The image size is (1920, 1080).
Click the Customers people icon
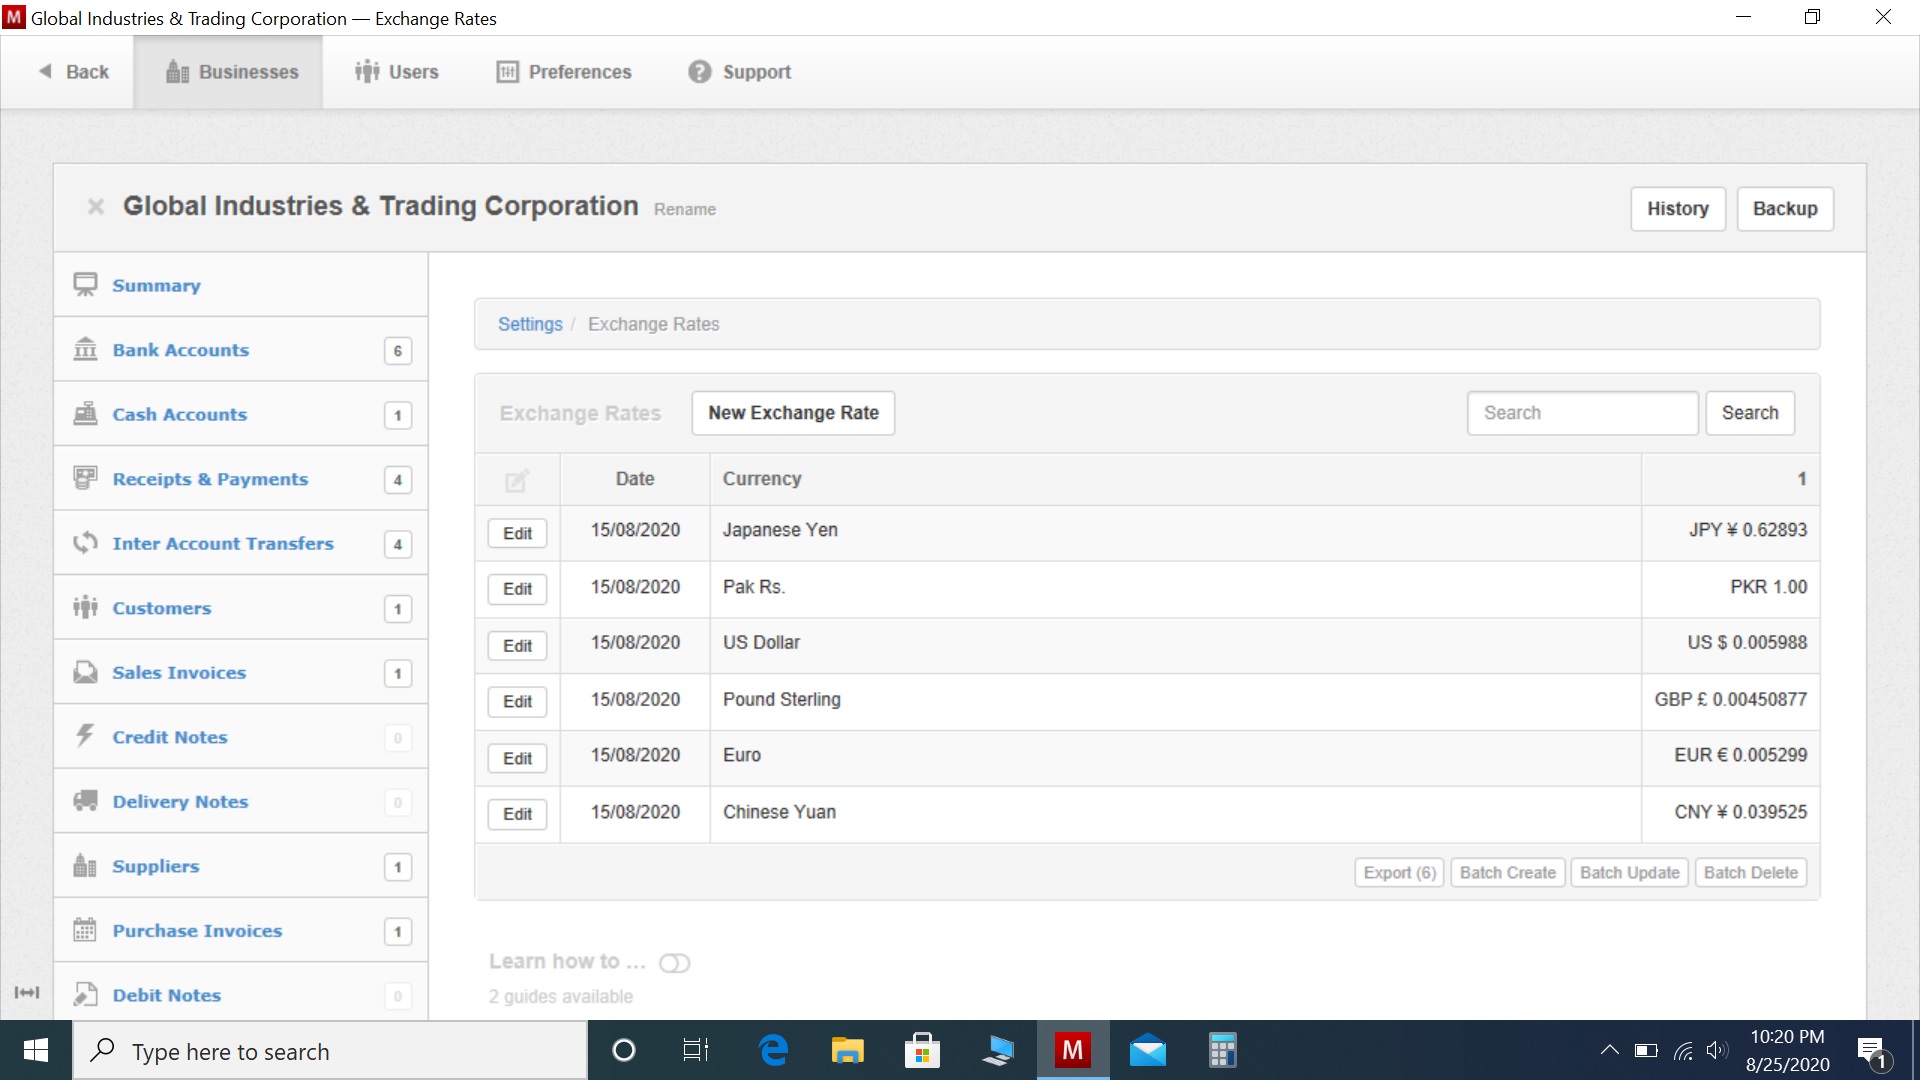point(85,607)
